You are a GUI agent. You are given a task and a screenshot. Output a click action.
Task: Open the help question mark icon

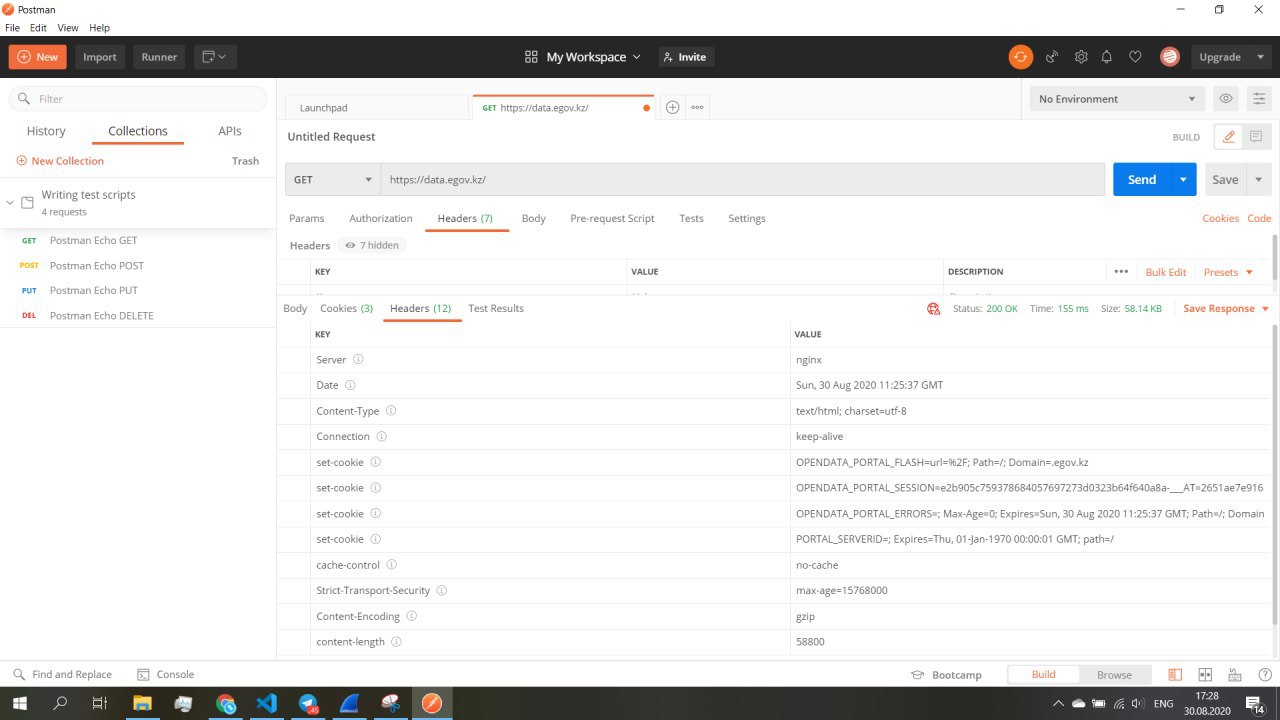[1265, 675]
